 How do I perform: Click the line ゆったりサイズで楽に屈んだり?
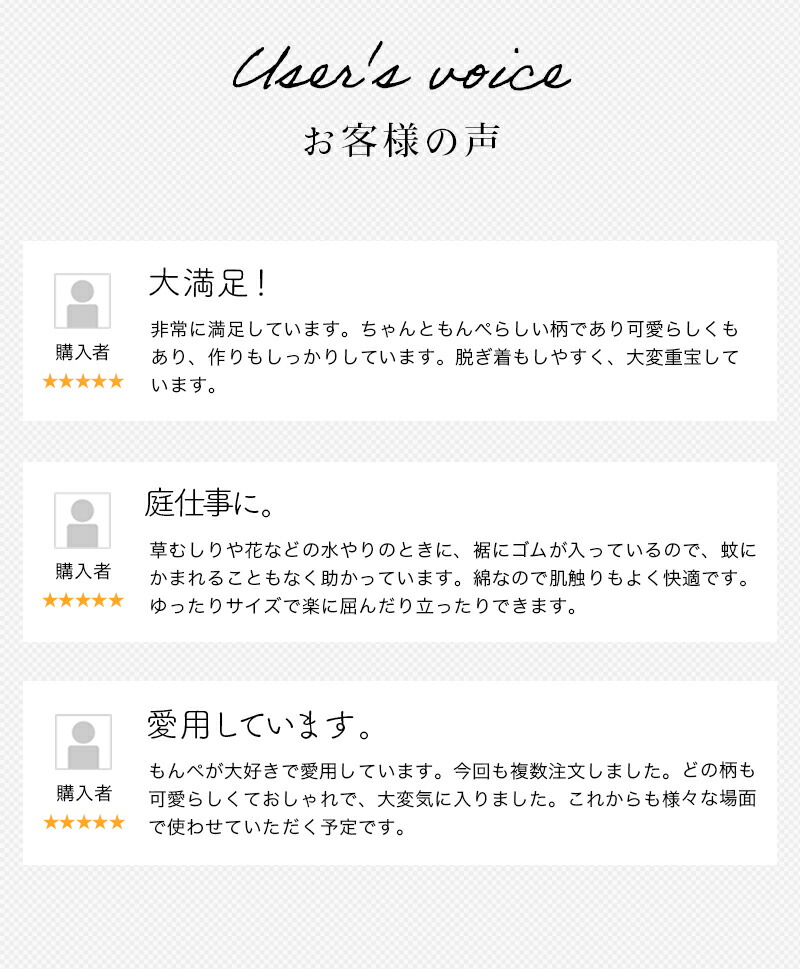tap(363, 606)
